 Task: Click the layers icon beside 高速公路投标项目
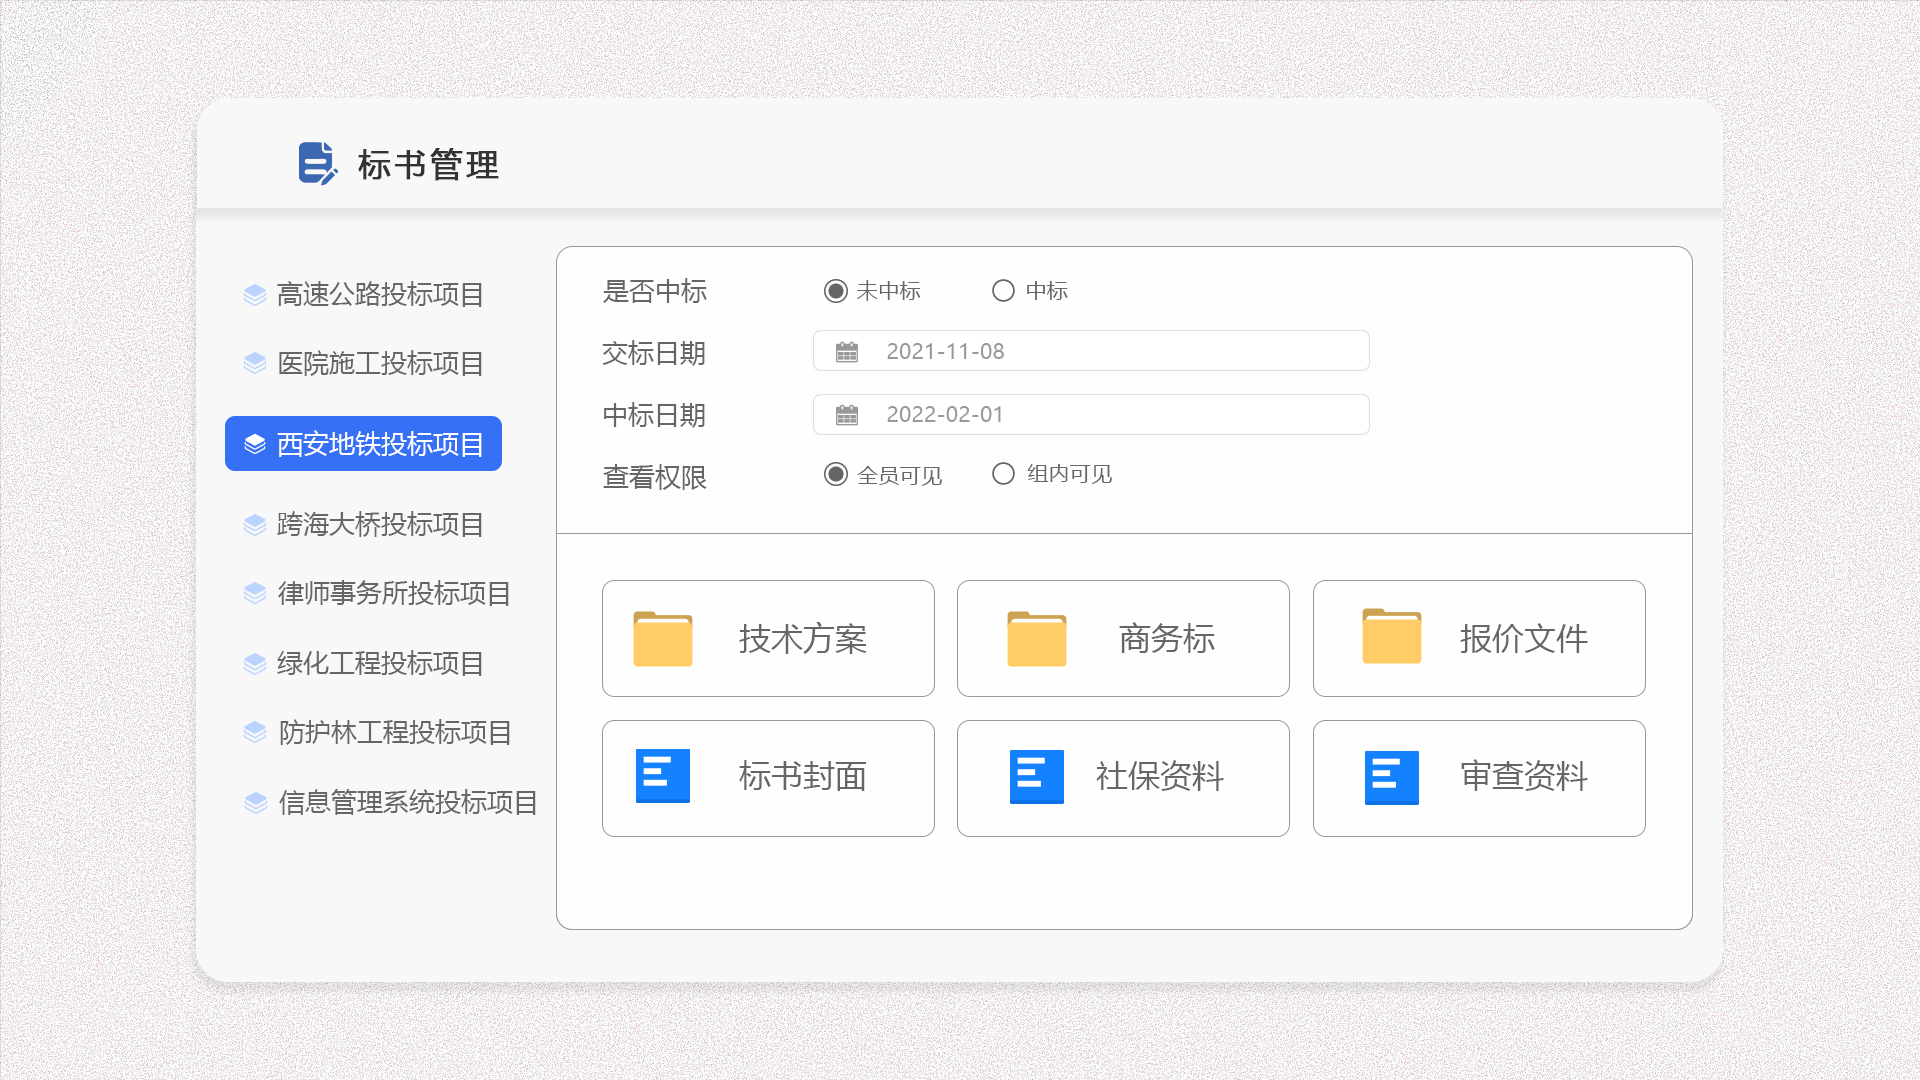tap(255, 295)
